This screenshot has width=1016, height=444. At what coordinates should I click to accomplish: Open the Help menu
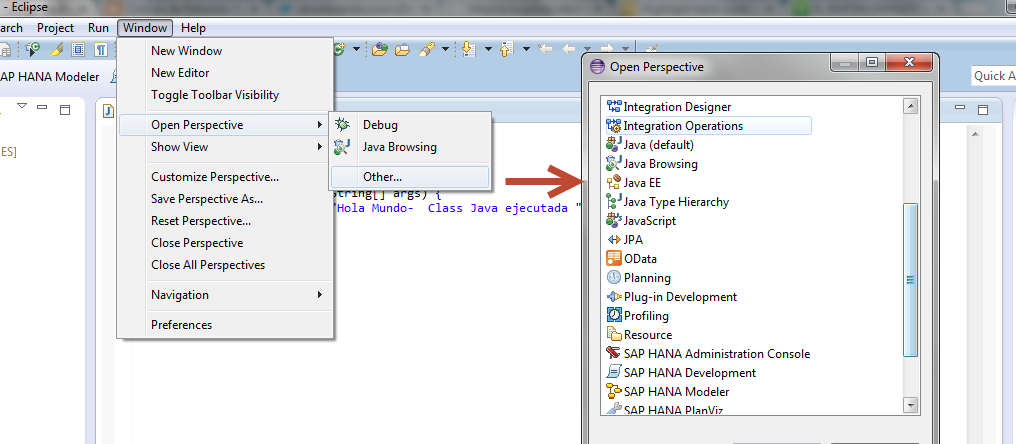[193, 28]
